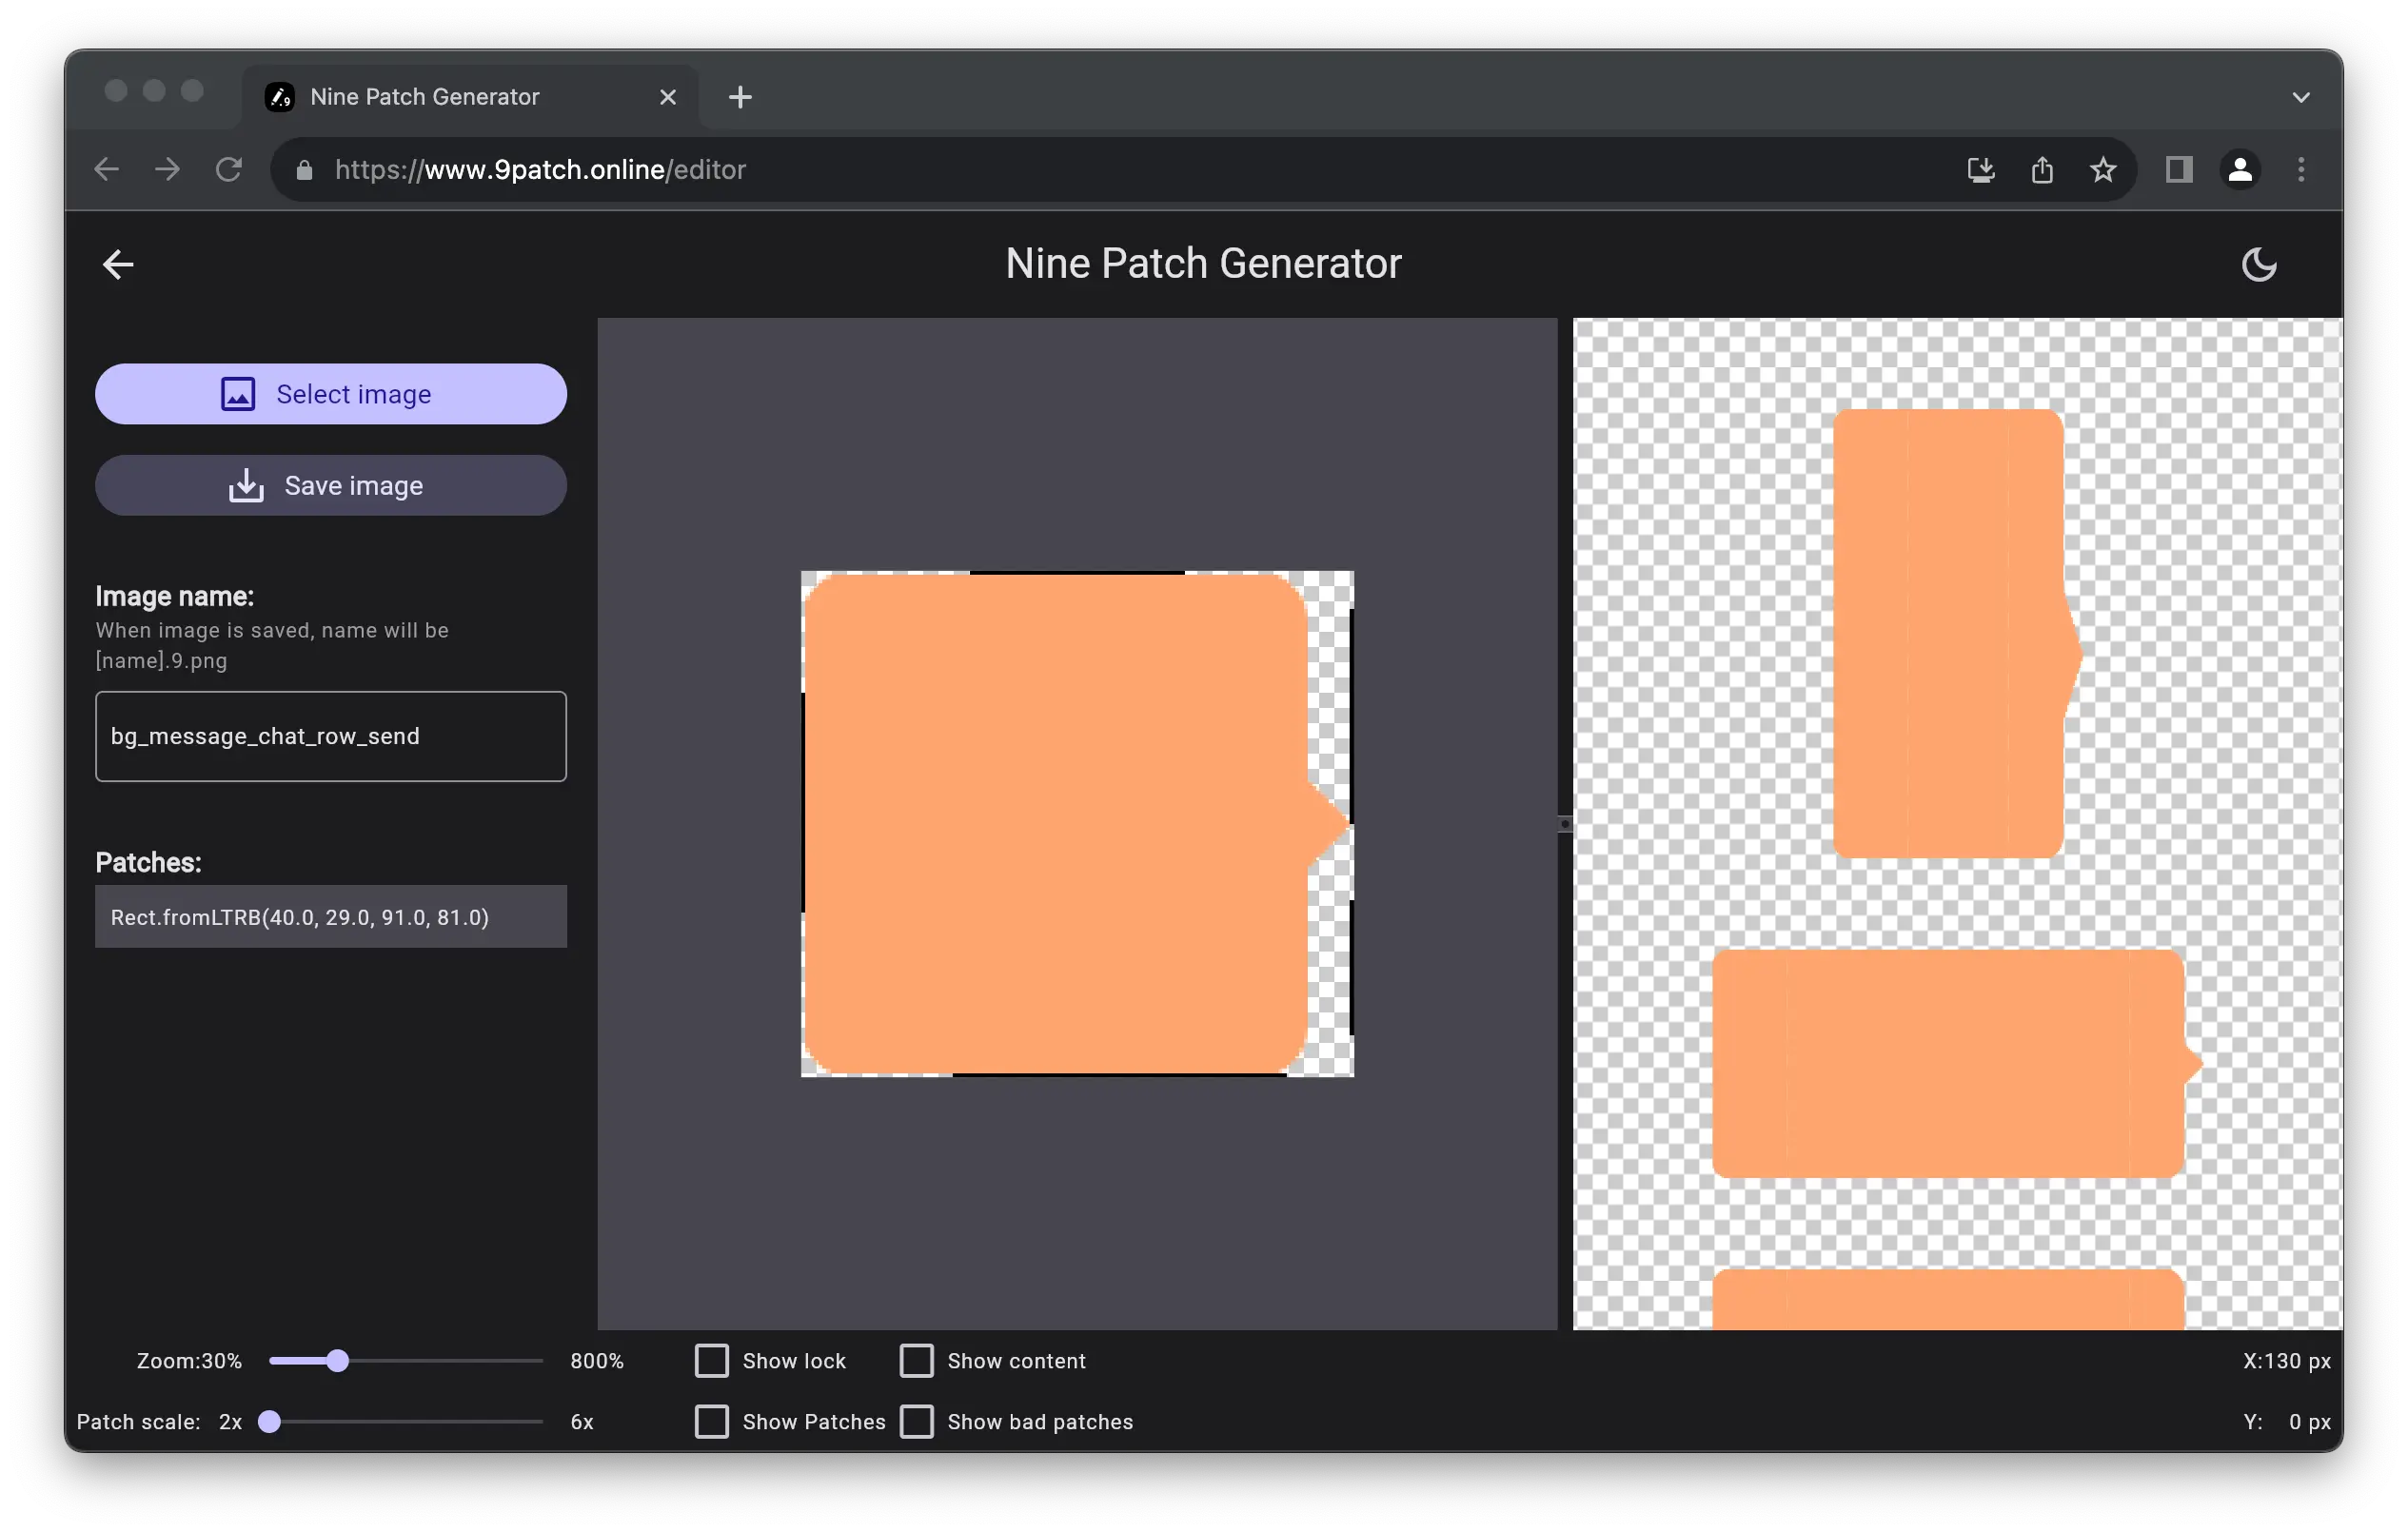
Task: Click the wide preview bubble thumbnail
Action: [1957, 1064]
